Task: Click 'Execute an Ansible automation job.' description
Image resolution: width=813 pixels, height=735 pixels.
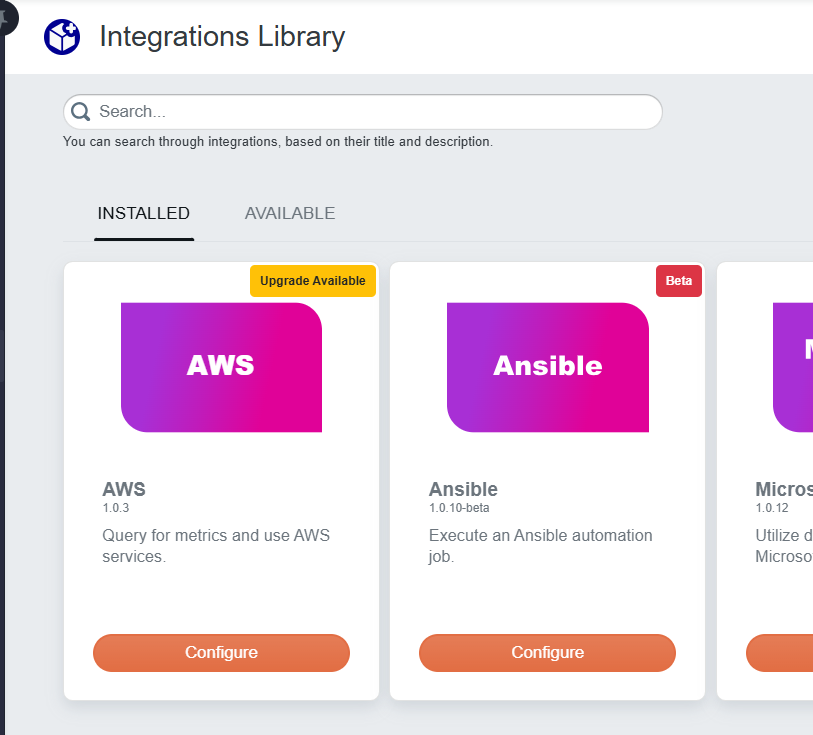Action: (540, 546)
